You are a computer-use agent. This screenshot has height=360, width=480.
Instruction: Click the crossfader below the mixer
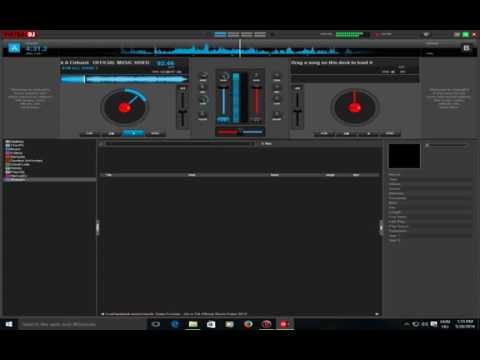pyautogui.click(x=240, y=132)
